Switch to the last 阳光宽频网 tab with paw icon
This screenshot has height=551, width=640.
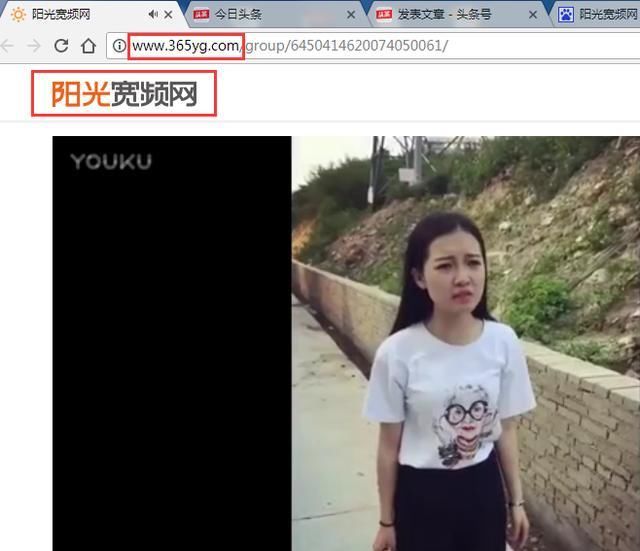tap(597, 15)
